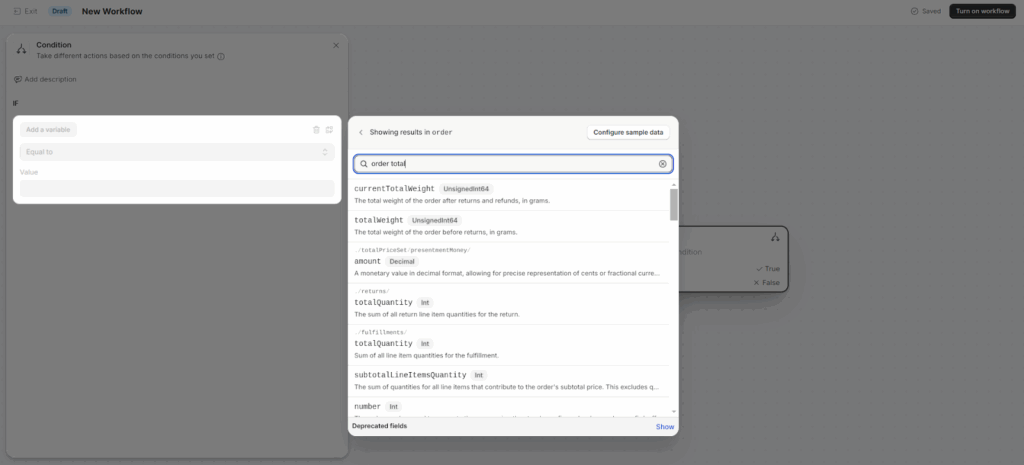Click the Exit button at top left

pyautogui.click(x=27, y=11)
